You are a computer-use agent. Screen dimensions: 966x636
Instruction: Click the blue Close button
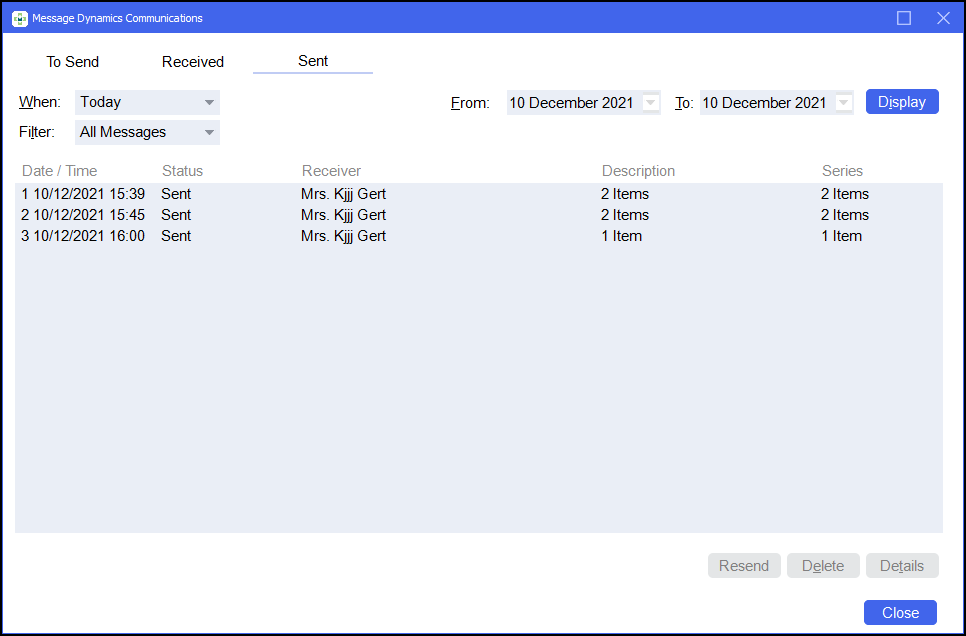coord(900,613)
